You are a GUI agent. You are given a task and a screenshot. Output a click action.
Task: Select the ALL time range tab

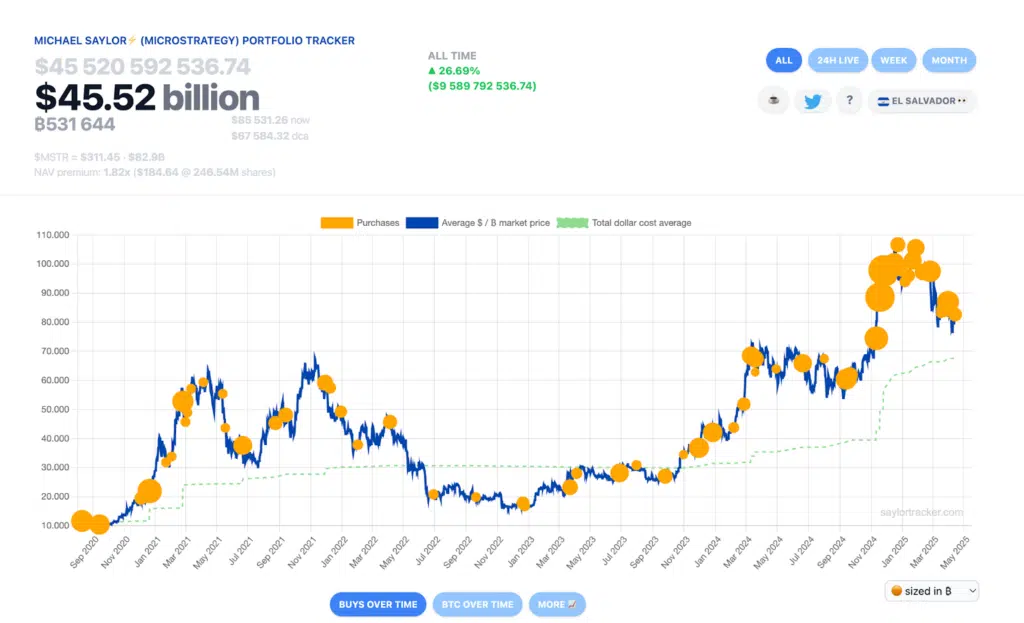point(784,60)
